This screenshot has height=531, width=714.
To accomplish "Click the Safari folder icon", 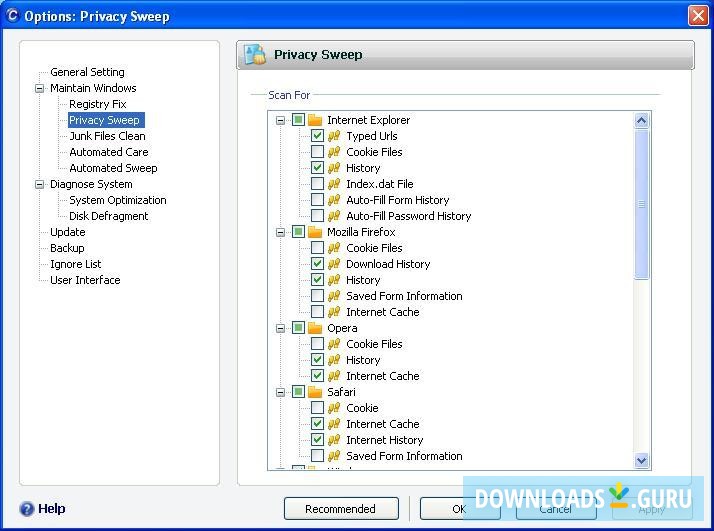I will point(315,392).
